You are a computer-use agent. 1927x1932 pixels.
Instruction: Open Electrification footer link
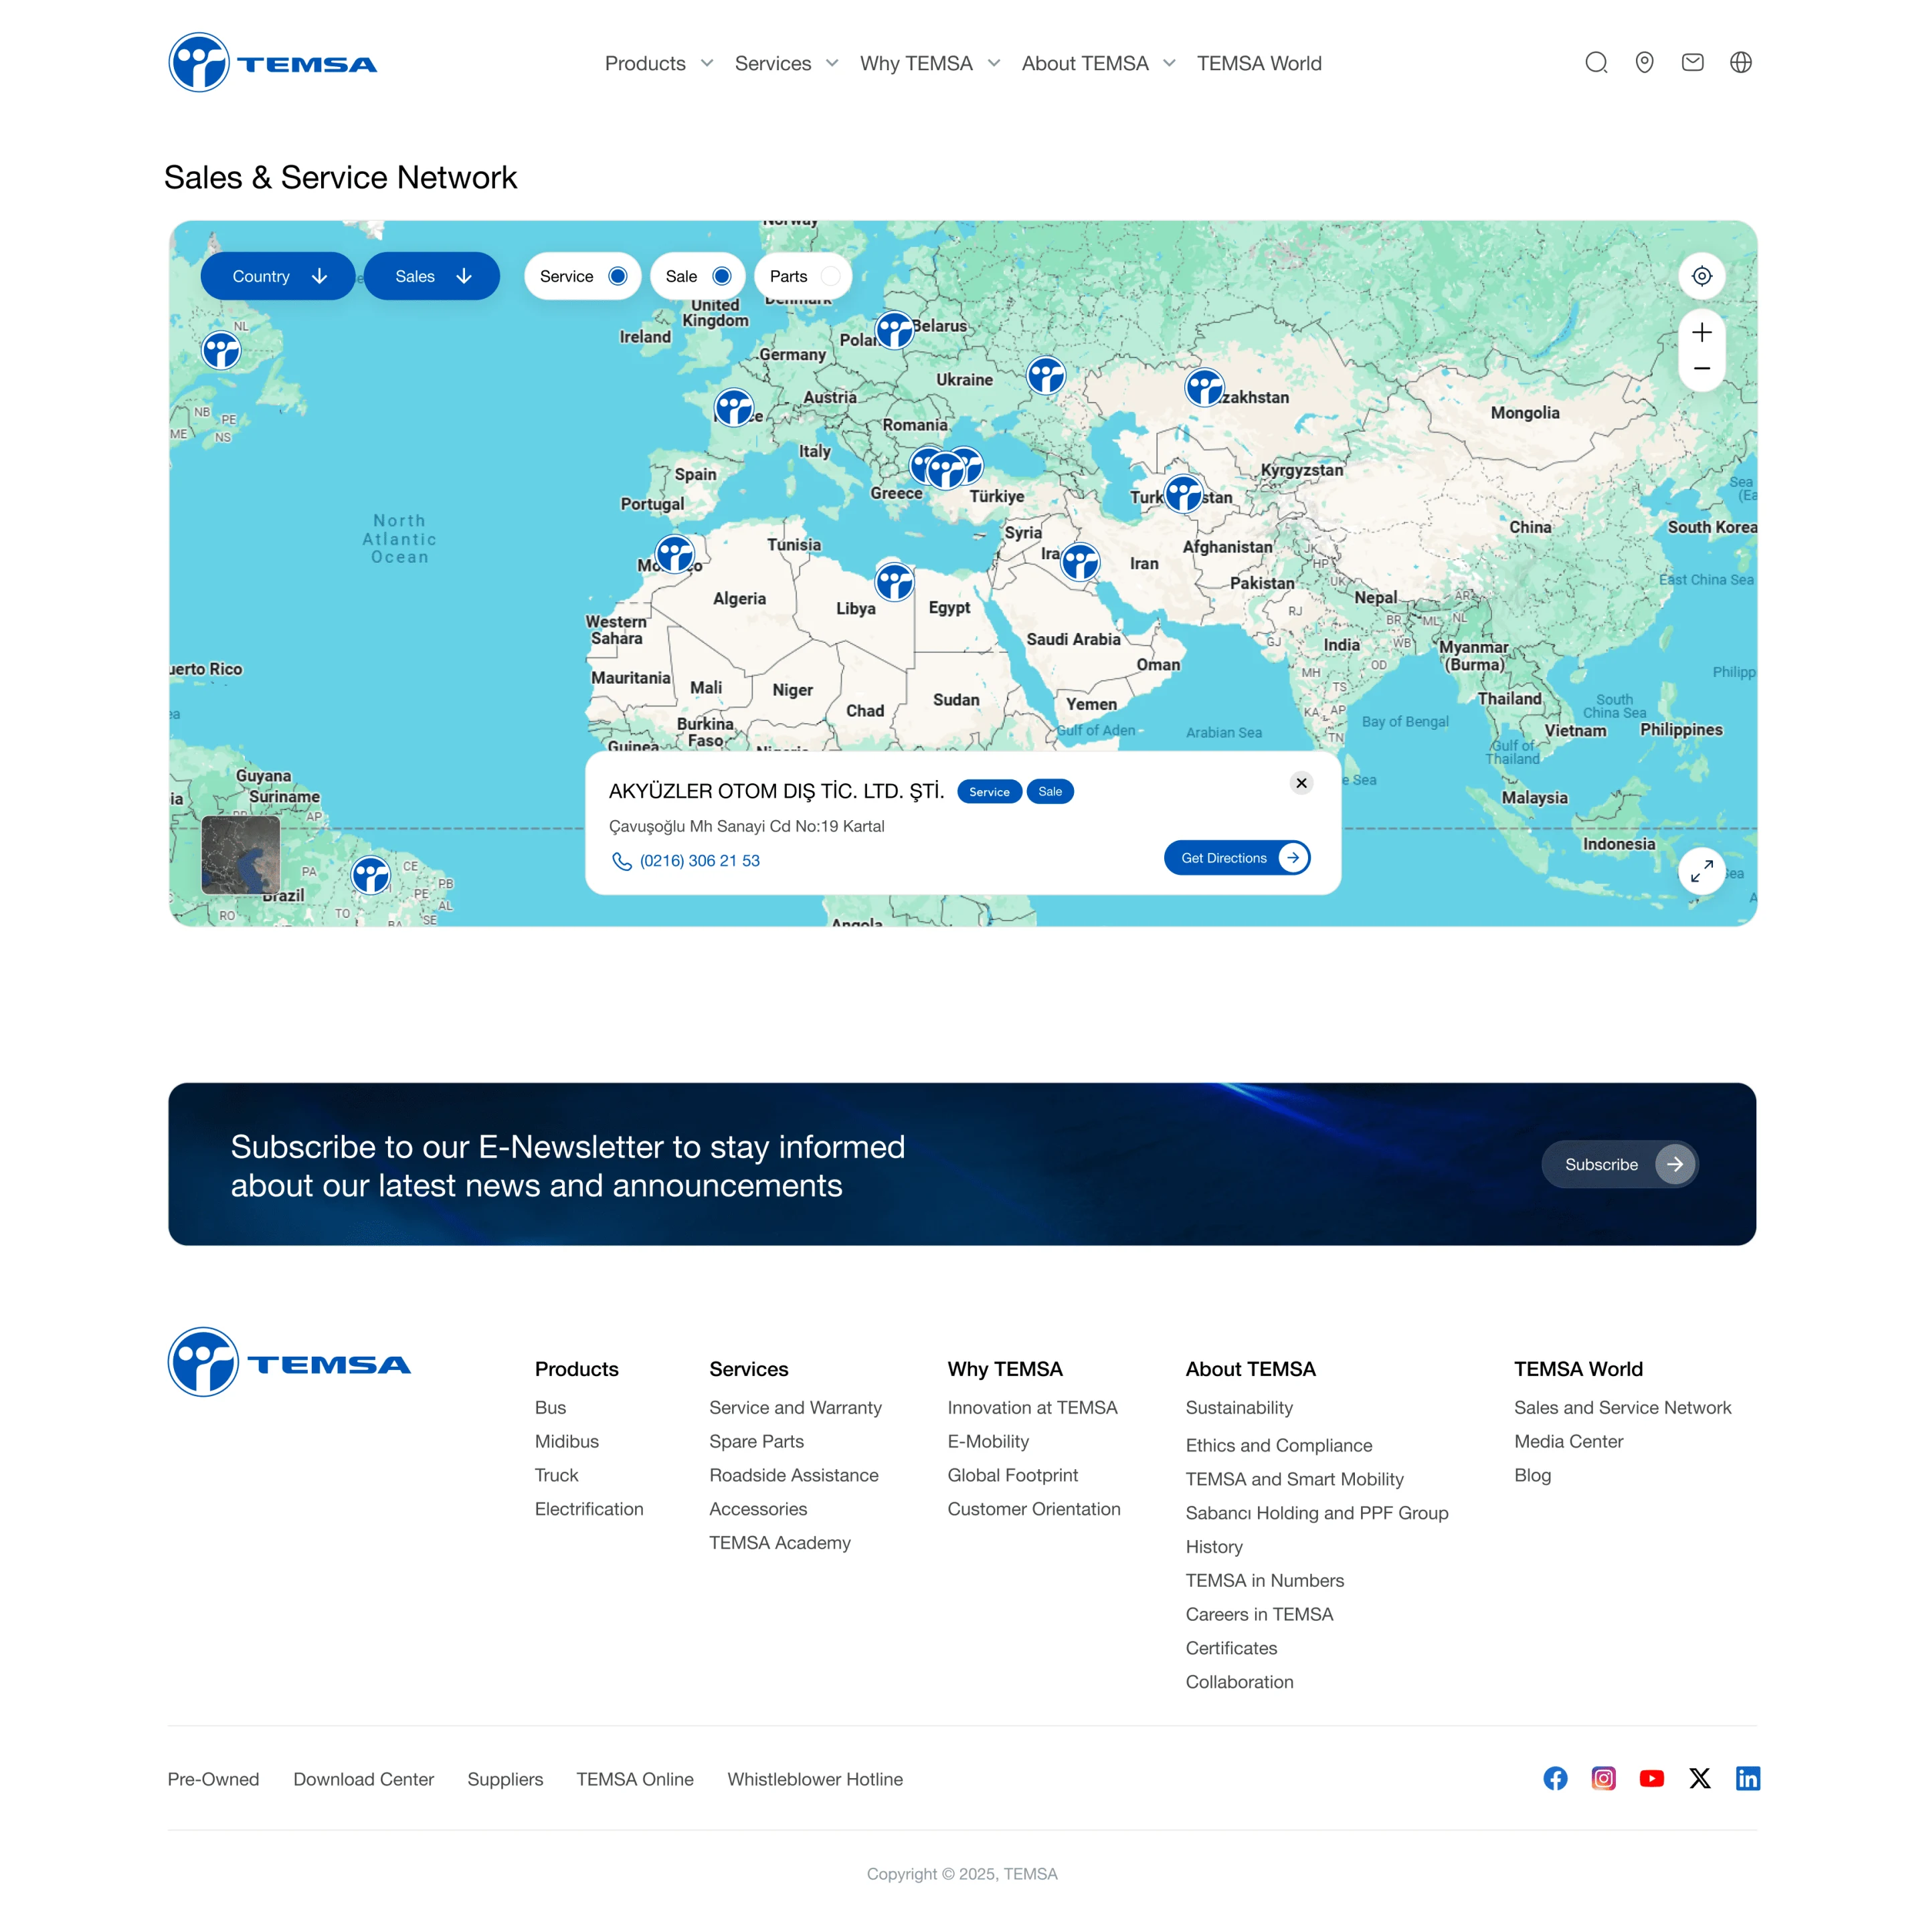[x=589, y=1509]
